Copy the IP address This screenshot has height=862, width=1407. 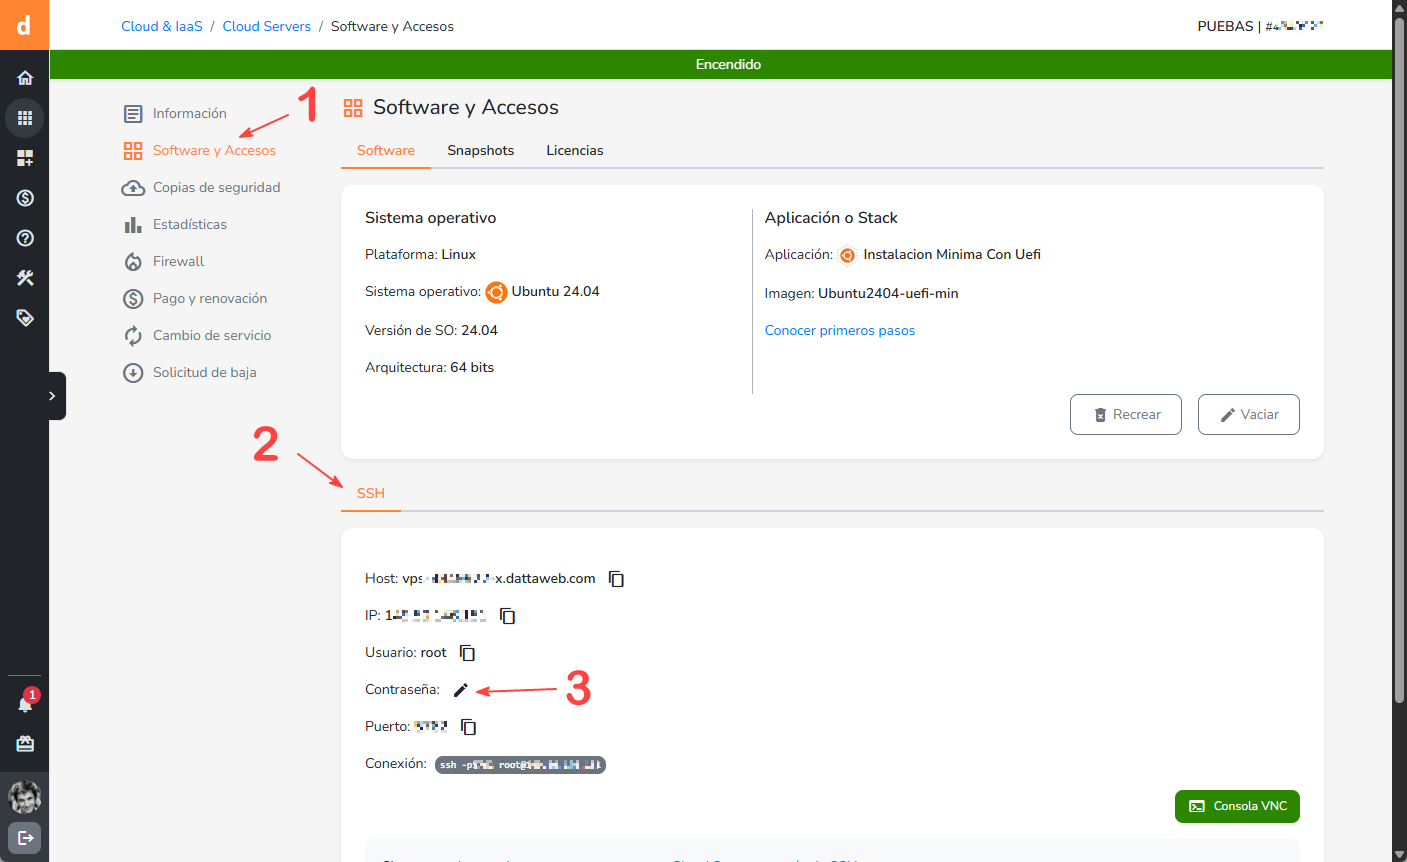click(x=508, y=616)
